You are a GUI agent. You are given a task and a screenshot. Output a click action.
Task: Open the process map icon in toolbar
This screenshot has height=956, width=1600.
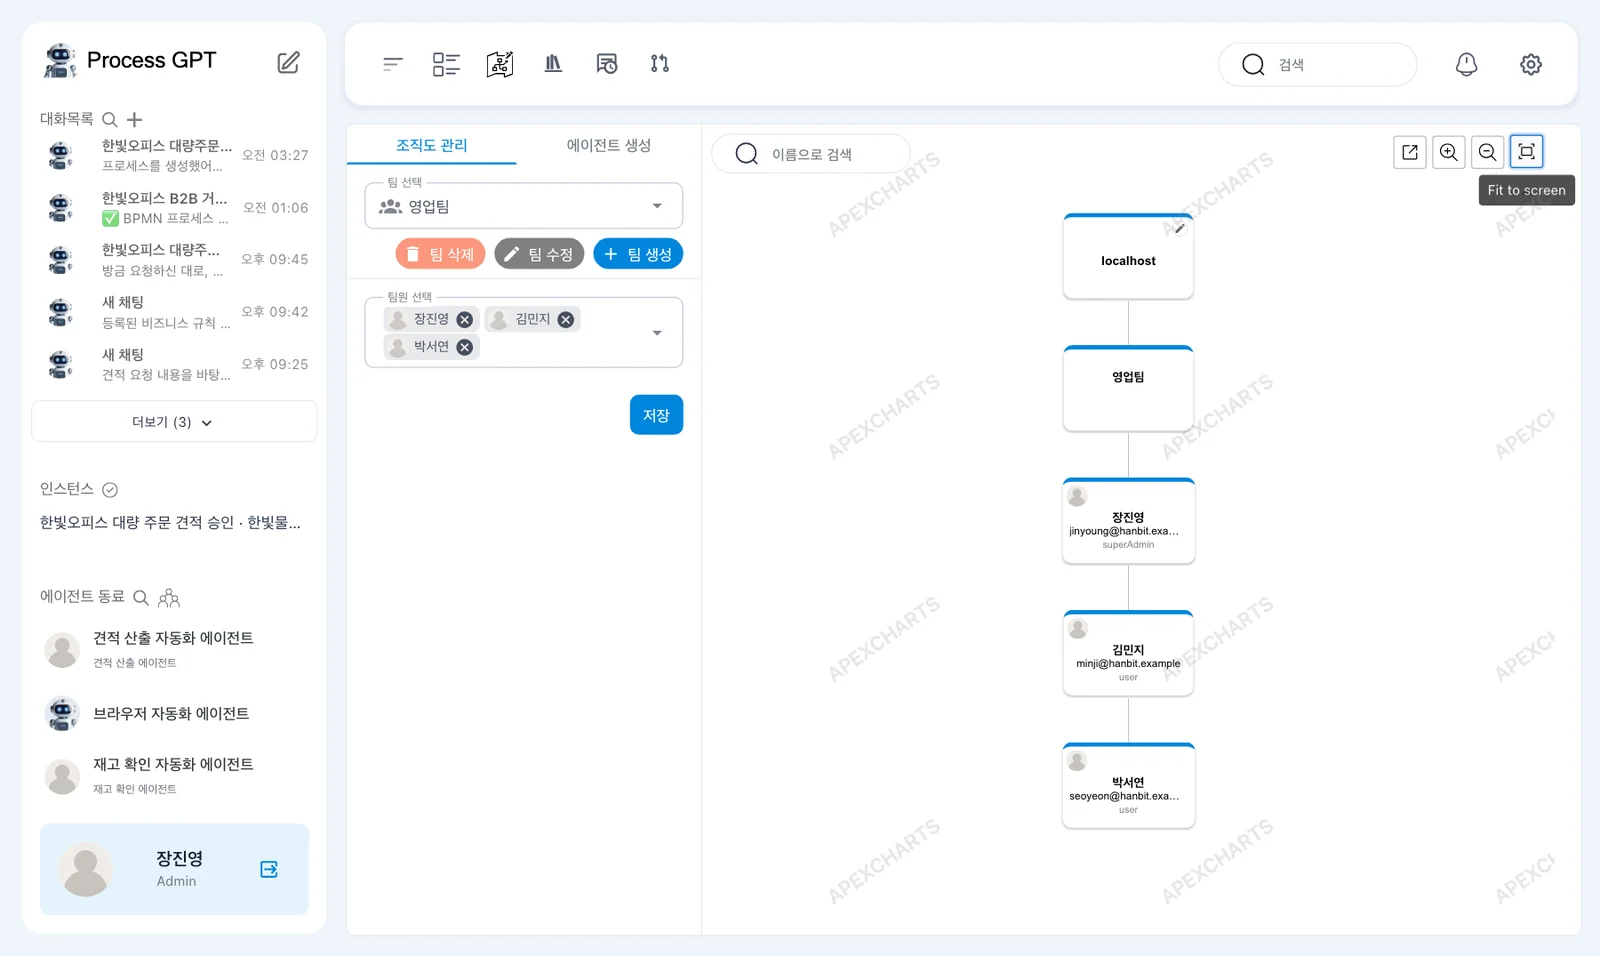500,64
